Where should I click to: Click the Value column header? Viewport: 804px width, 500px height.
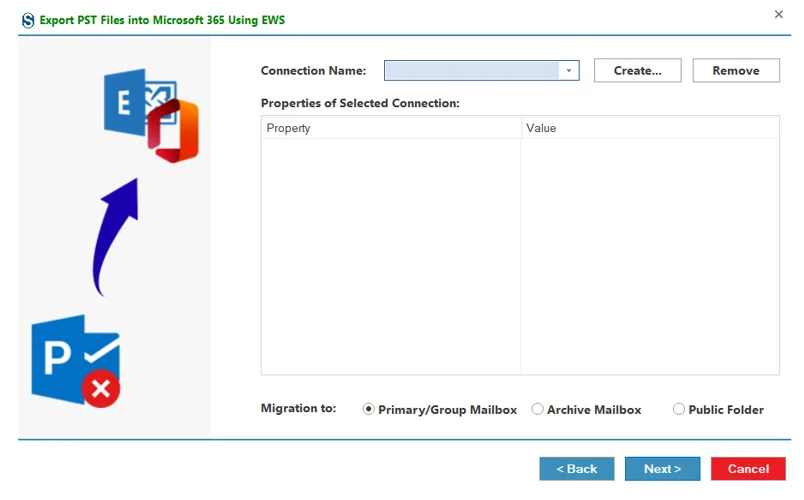[650, 128]
